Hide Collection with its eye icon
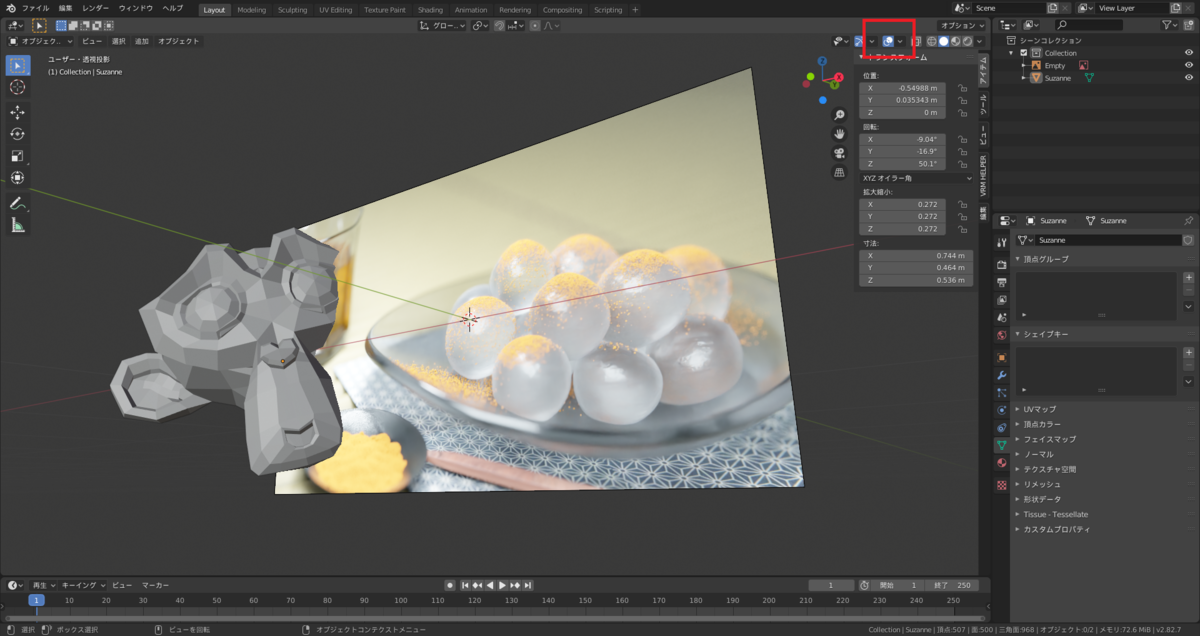 (1189, 53)
